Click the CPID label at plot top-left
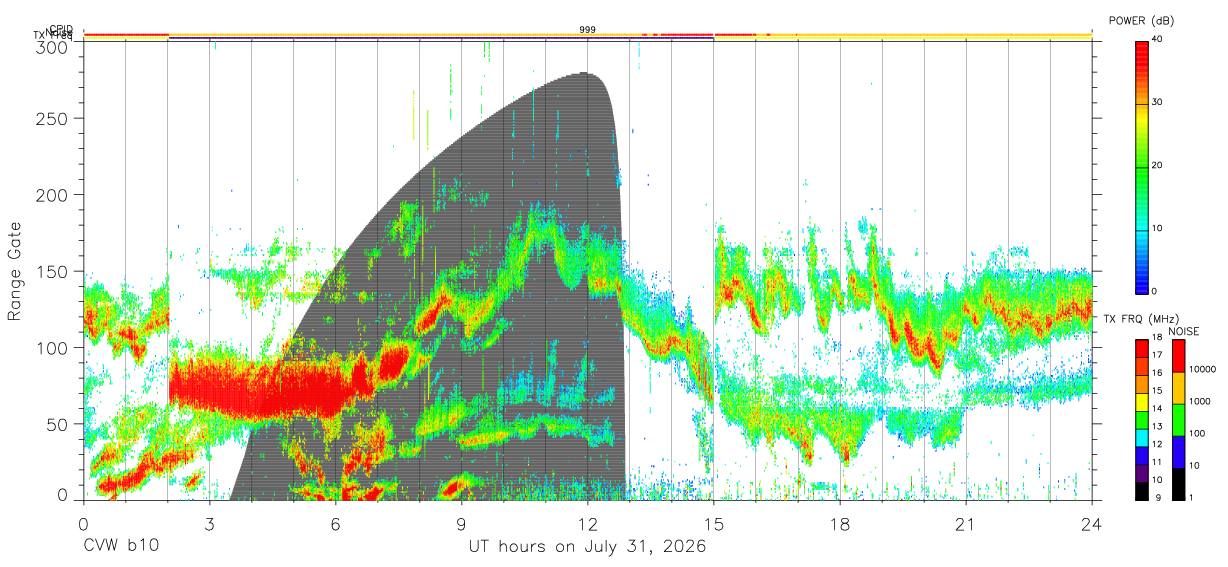 pos(60,29)
